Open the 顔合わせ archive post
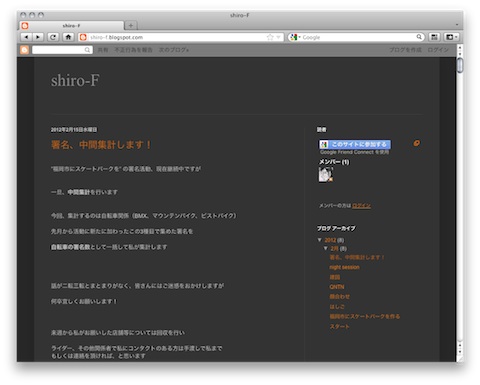The height and width of the screenshot is (385, 480). [340, 297]
